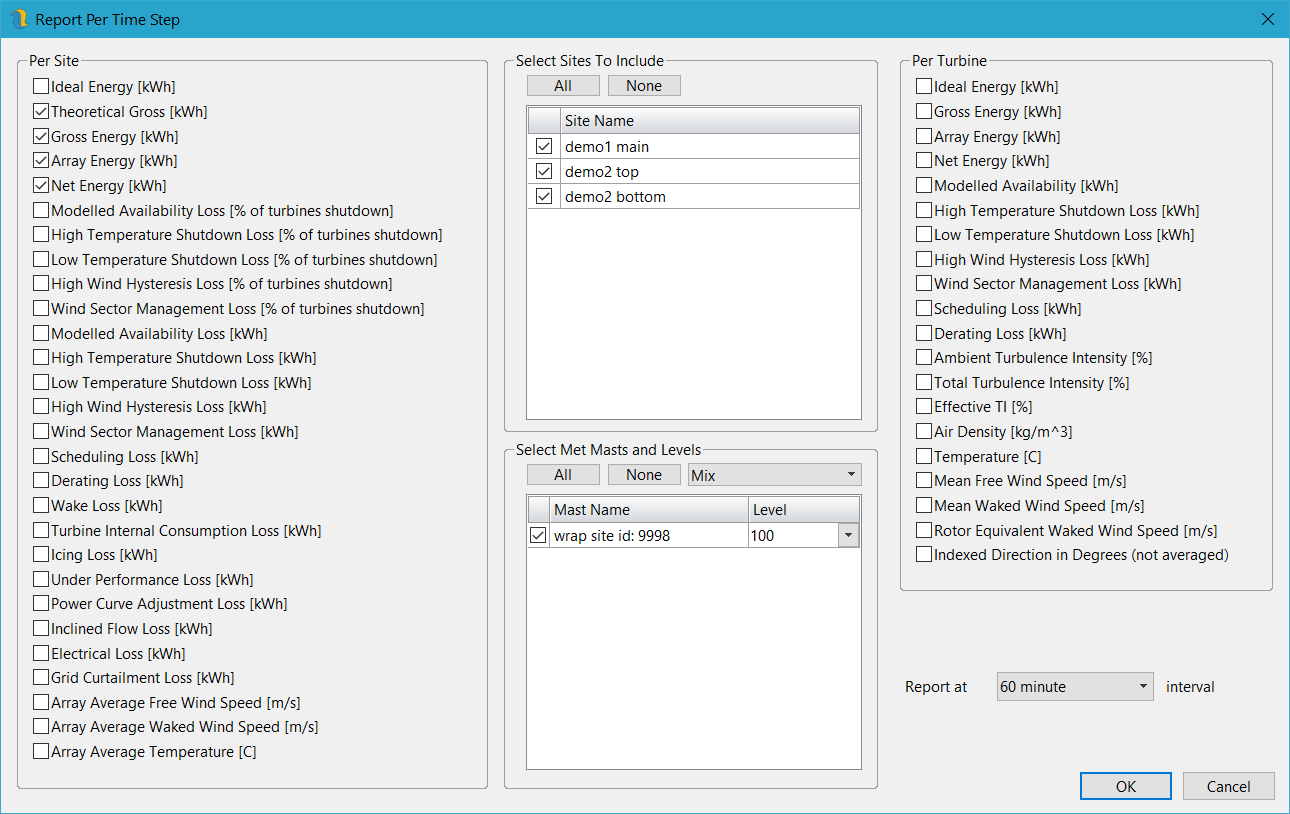The image size is (1290, 814).
Task: Uncheck the demo1 main site
Action: [x=544, y=147]
